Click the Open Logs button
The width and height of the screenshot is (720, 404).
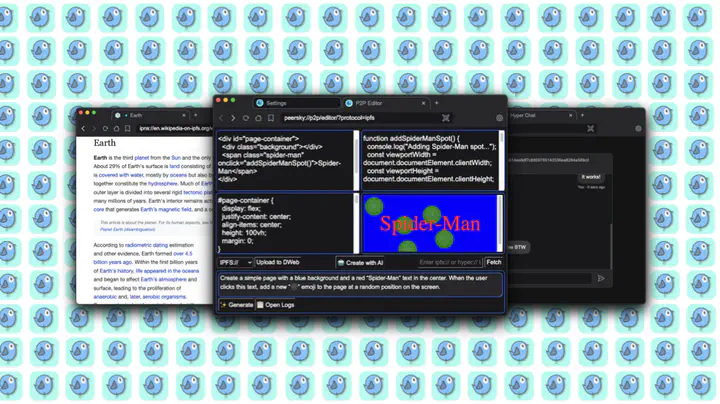[x=276, y=305]
